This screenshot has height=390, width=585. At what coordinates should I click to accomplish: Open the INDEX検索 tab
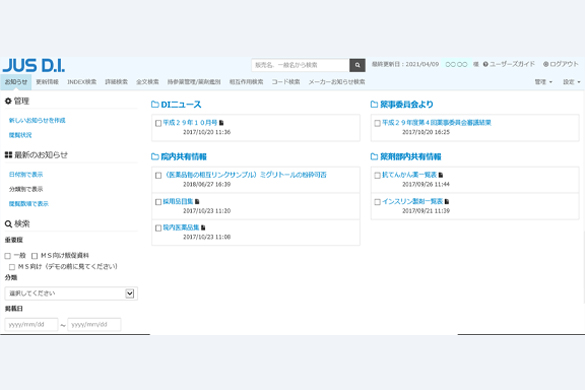[82, 82]
